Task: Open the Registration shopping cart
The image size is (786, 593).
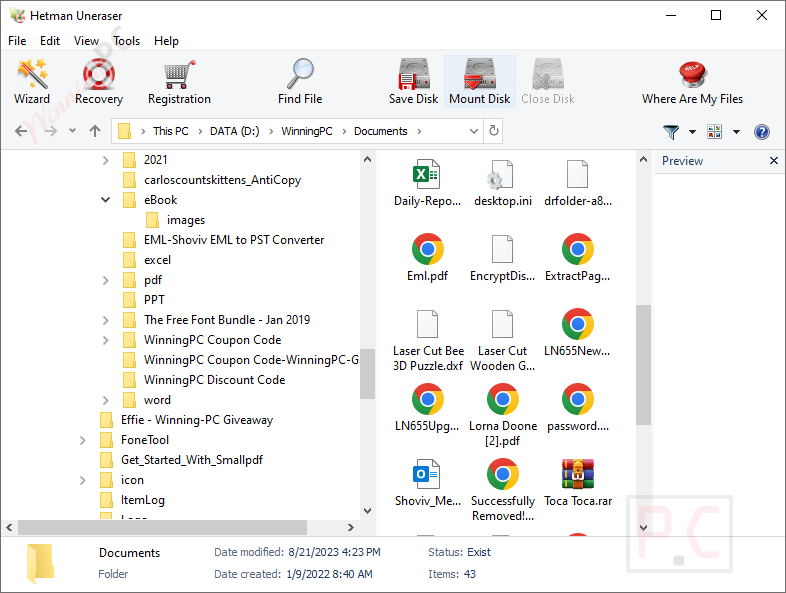Action: pyautogui.click(x=179, y=81)
